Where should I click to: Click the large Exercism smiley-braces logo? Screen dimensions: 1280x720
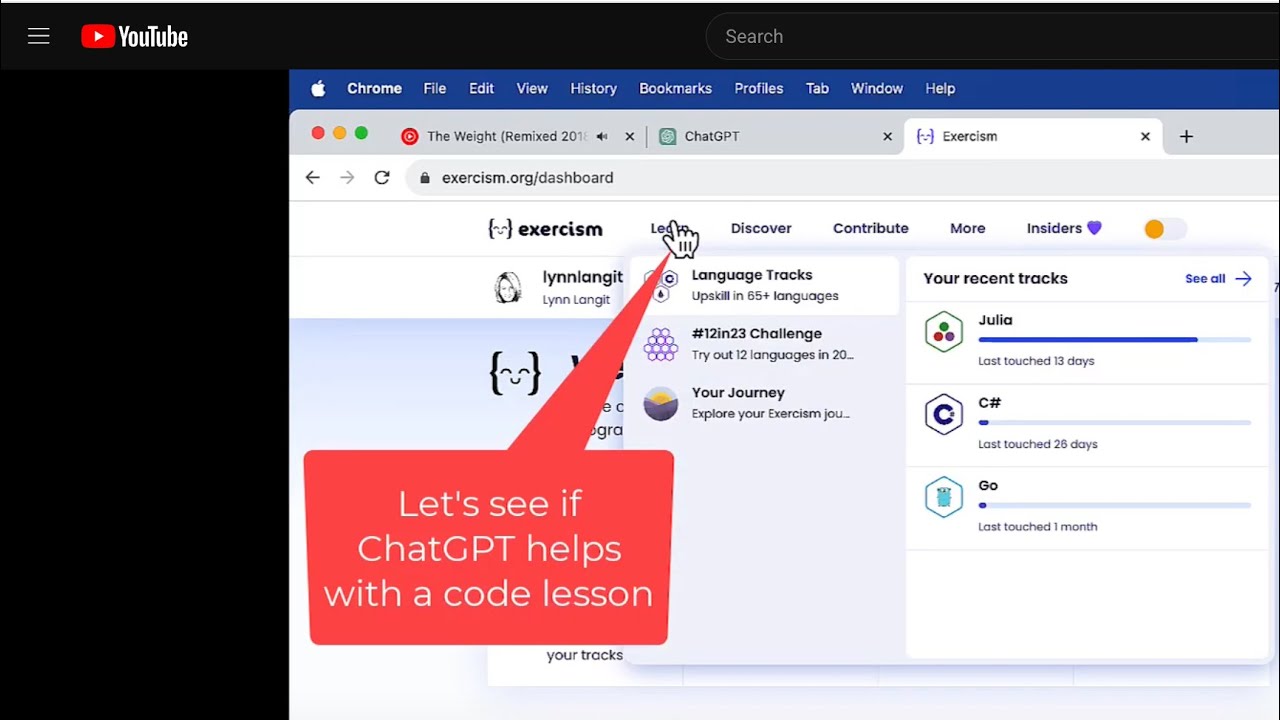(x=515, y=374)
